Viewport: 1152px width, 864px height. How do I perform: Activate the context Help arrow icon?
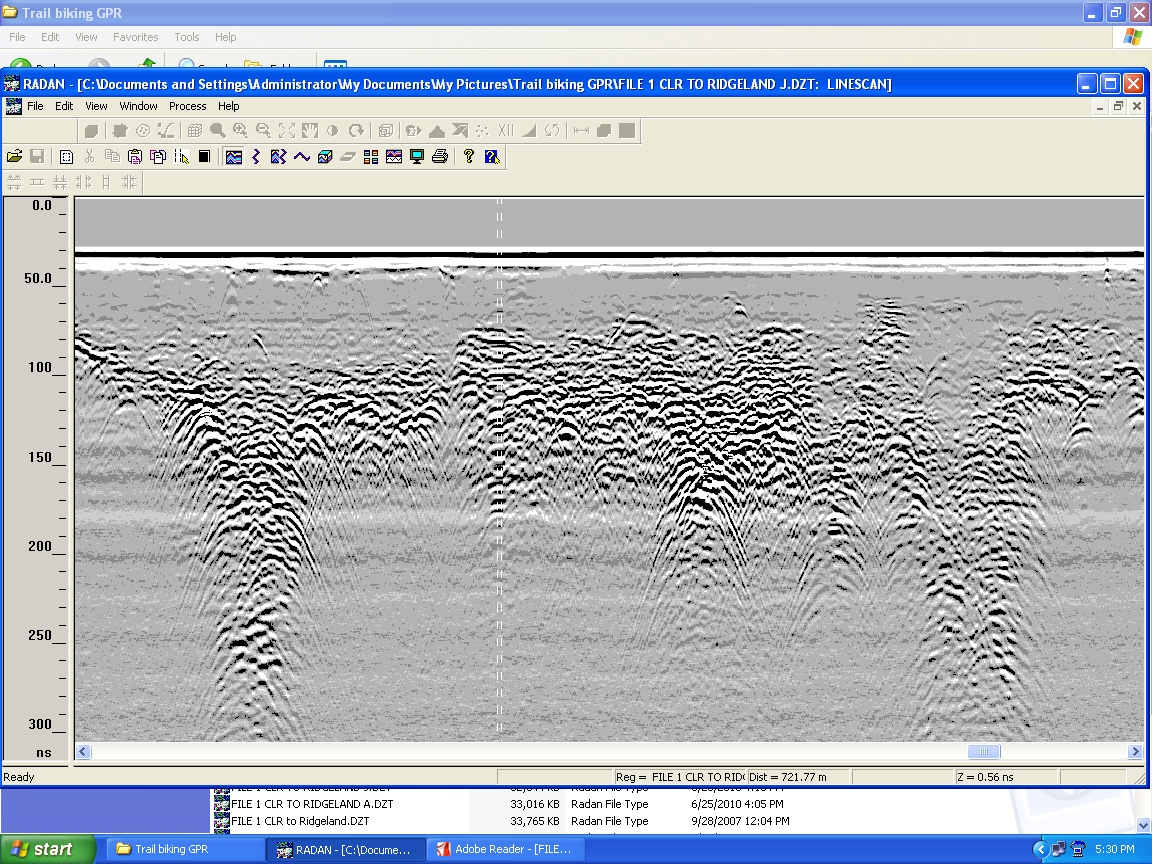(491, 156)
